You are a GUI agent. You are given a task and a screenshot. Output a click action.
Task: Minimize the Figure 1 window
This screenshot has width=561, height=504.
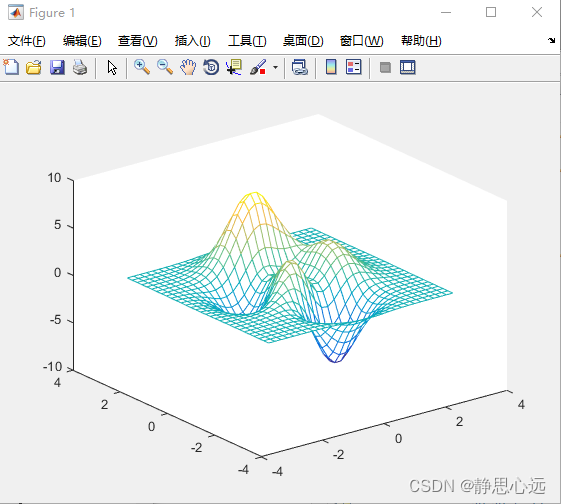tap(446, 13)
